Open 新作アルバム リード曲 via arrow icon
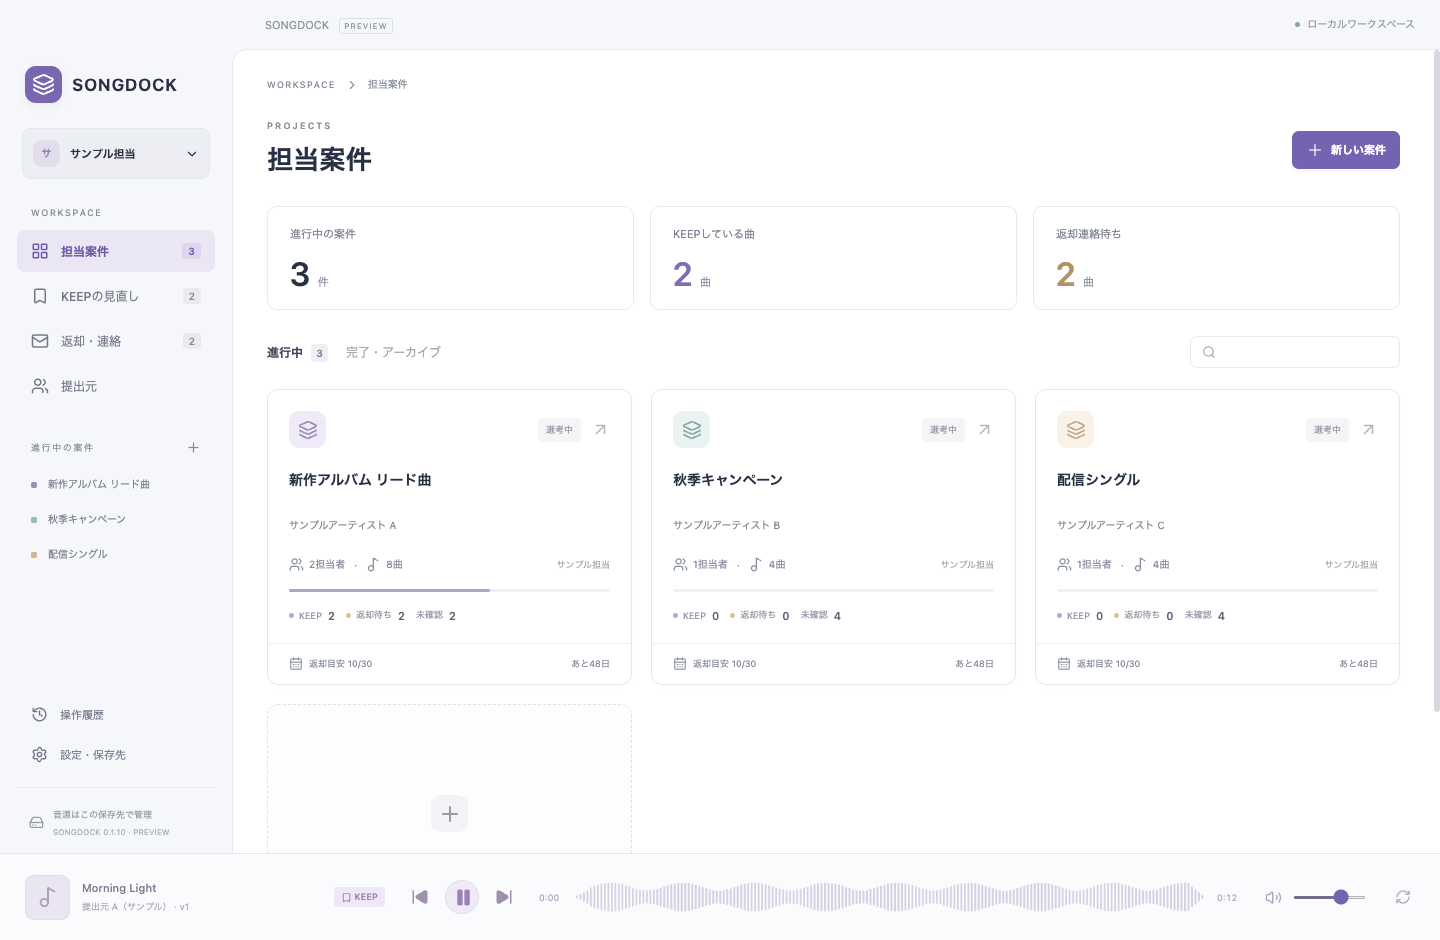This screenshot has width=1440, height=940. click(x=601, y=429)
